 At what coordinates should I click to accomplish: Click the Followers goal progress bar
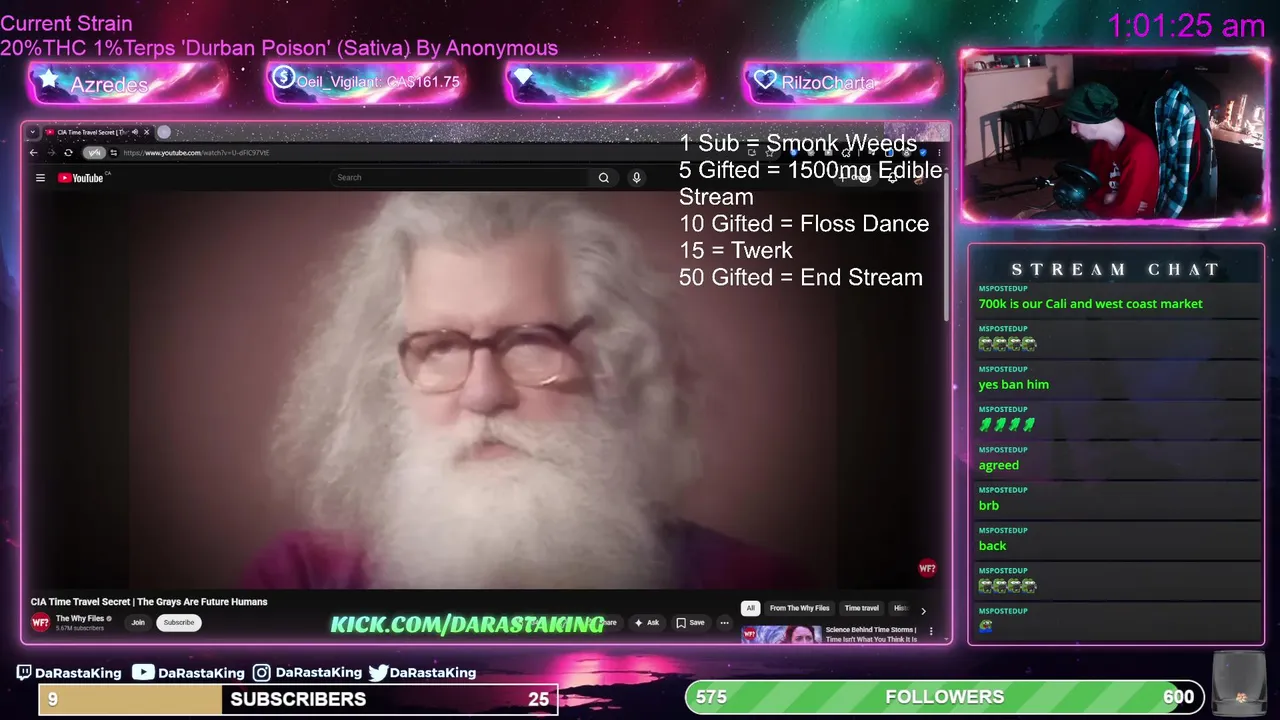(x=946, y=697)
